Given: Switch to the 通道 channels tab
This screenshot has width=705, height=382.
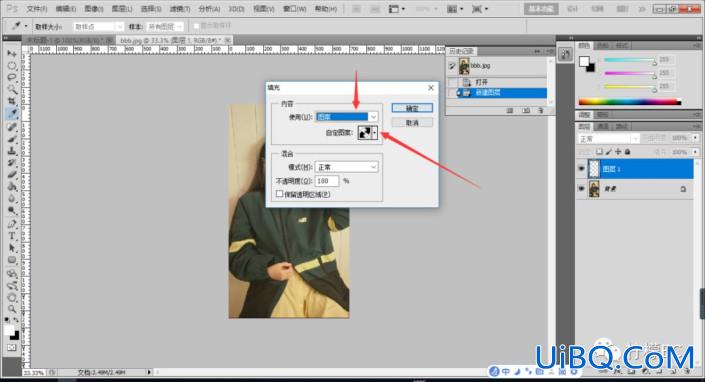Looking at the screenshot, I should click(602, 127).
